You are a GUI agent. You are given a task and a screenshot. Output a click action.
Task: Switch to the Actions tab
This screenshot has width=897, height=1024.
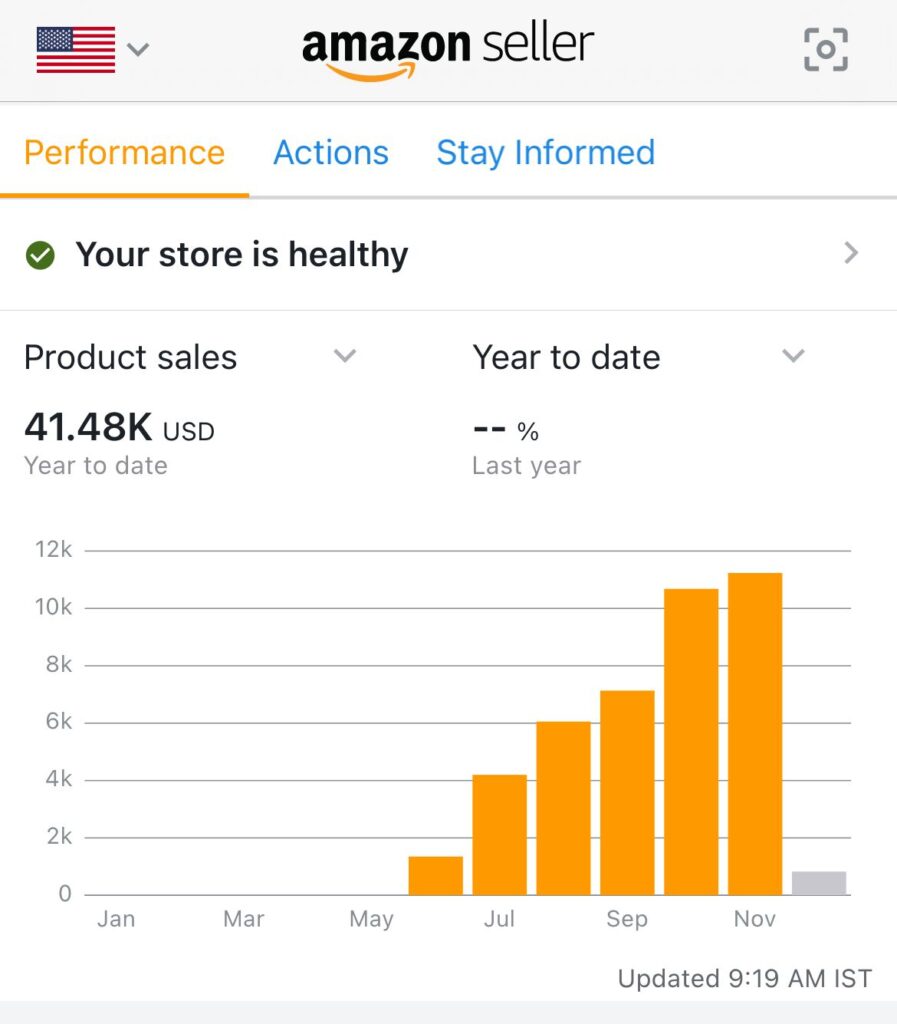click(331, 153)
